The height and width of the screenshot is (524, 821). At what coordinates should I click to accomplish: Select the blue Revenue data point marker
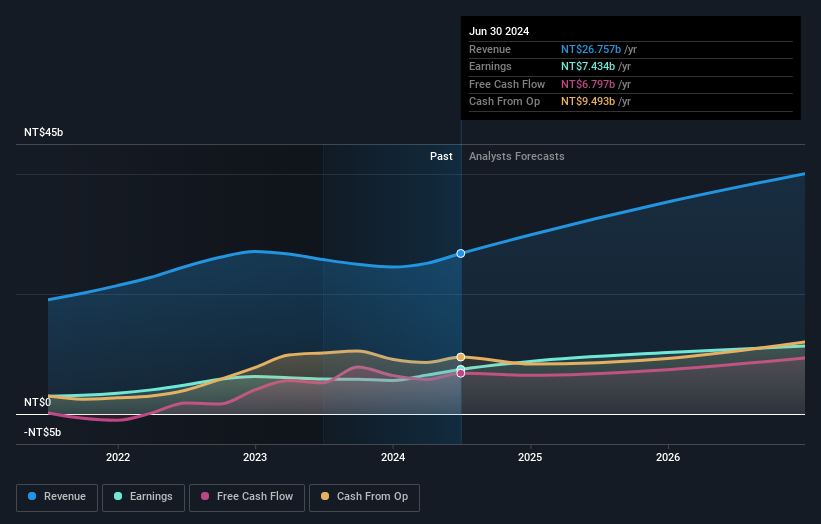click(x=461, y=253)
